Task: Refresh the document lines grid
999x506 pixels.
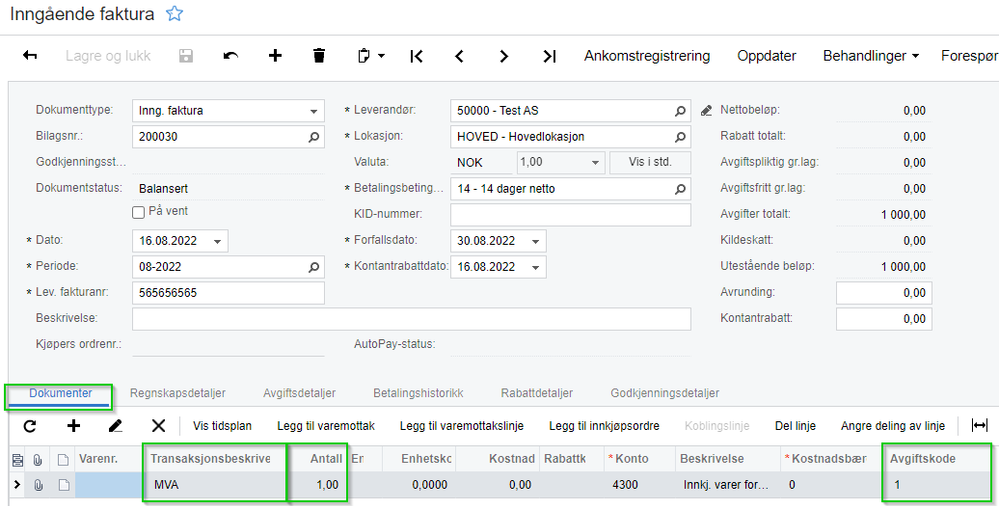Action: (x=30, y=426)
